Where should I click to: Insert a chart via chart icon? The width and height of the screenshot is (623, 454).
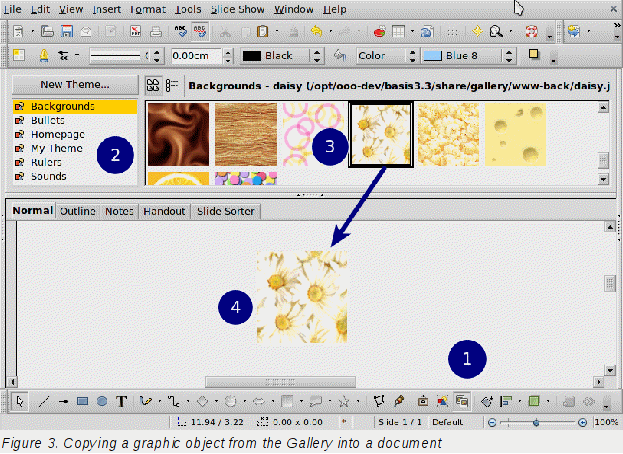pyautogui.click(x=380, y=31)
